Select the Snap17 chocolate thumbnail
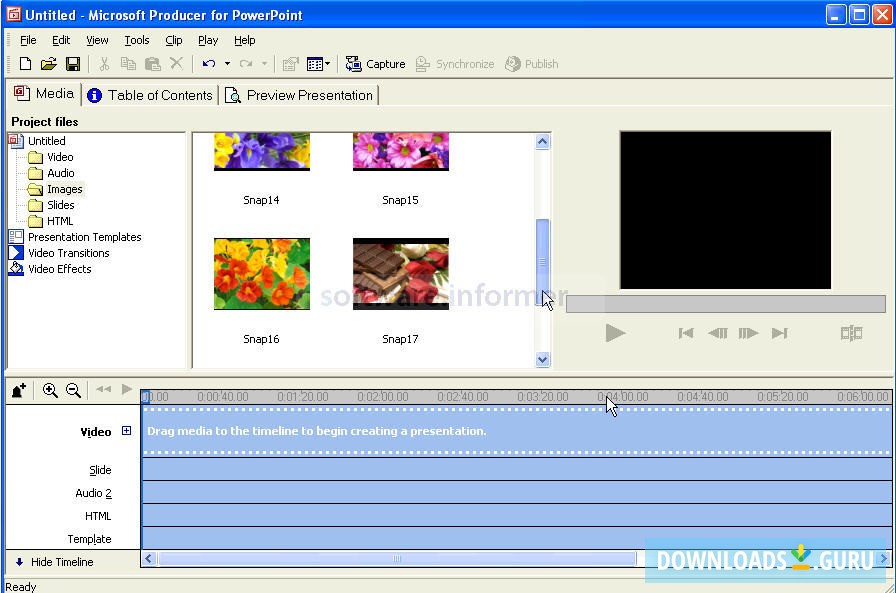Screen dimensions: 896x593 coord(400,272)
